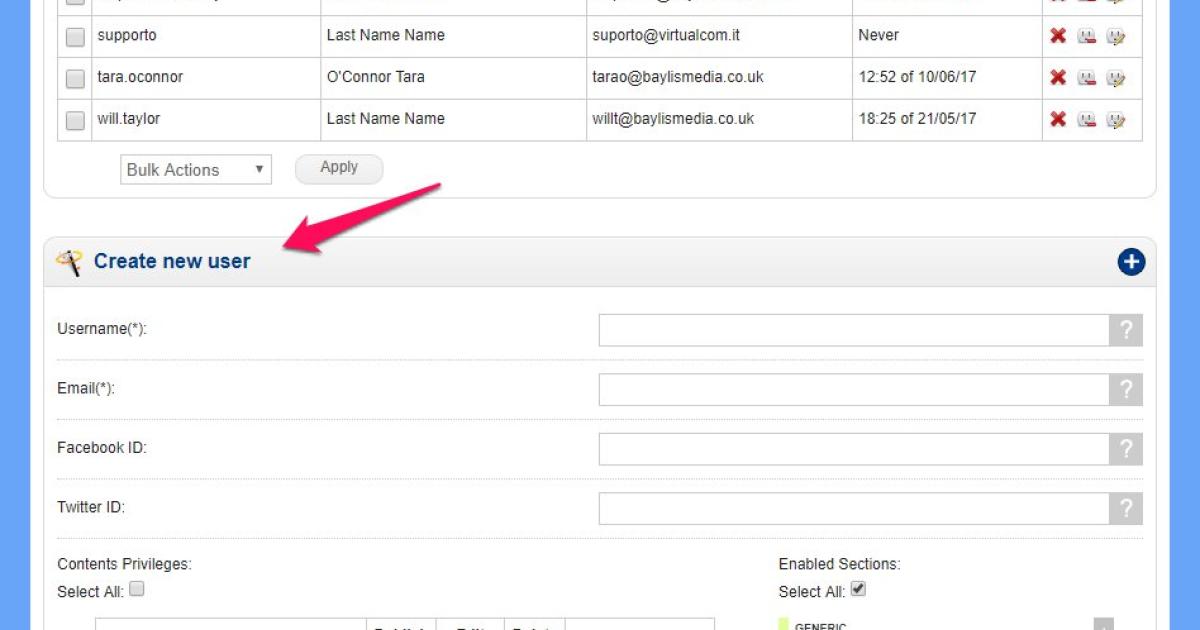The image size is (1200, 630).
Task: Tick the checkbox for supporto row
Action: 75,37
